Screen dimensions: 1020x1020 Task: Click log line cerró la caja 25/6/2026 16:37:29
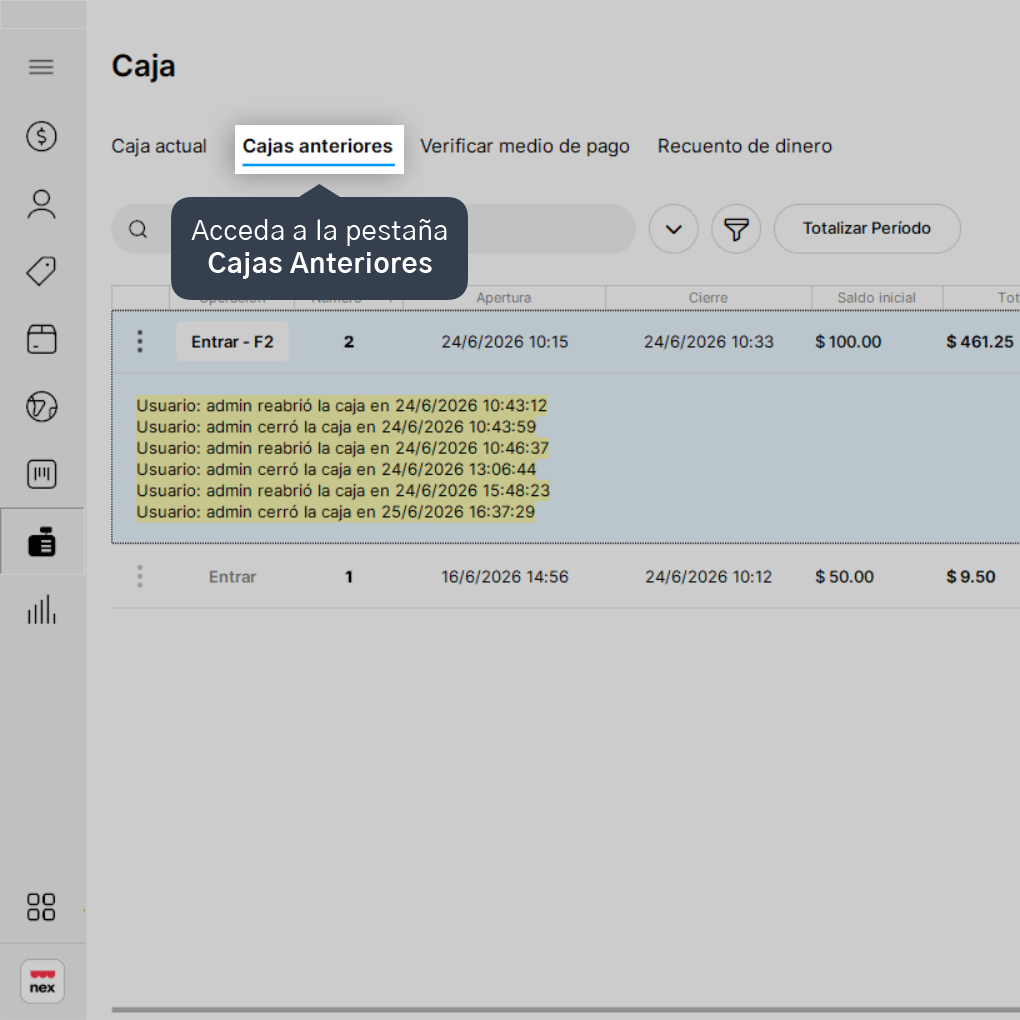(335, 512)
